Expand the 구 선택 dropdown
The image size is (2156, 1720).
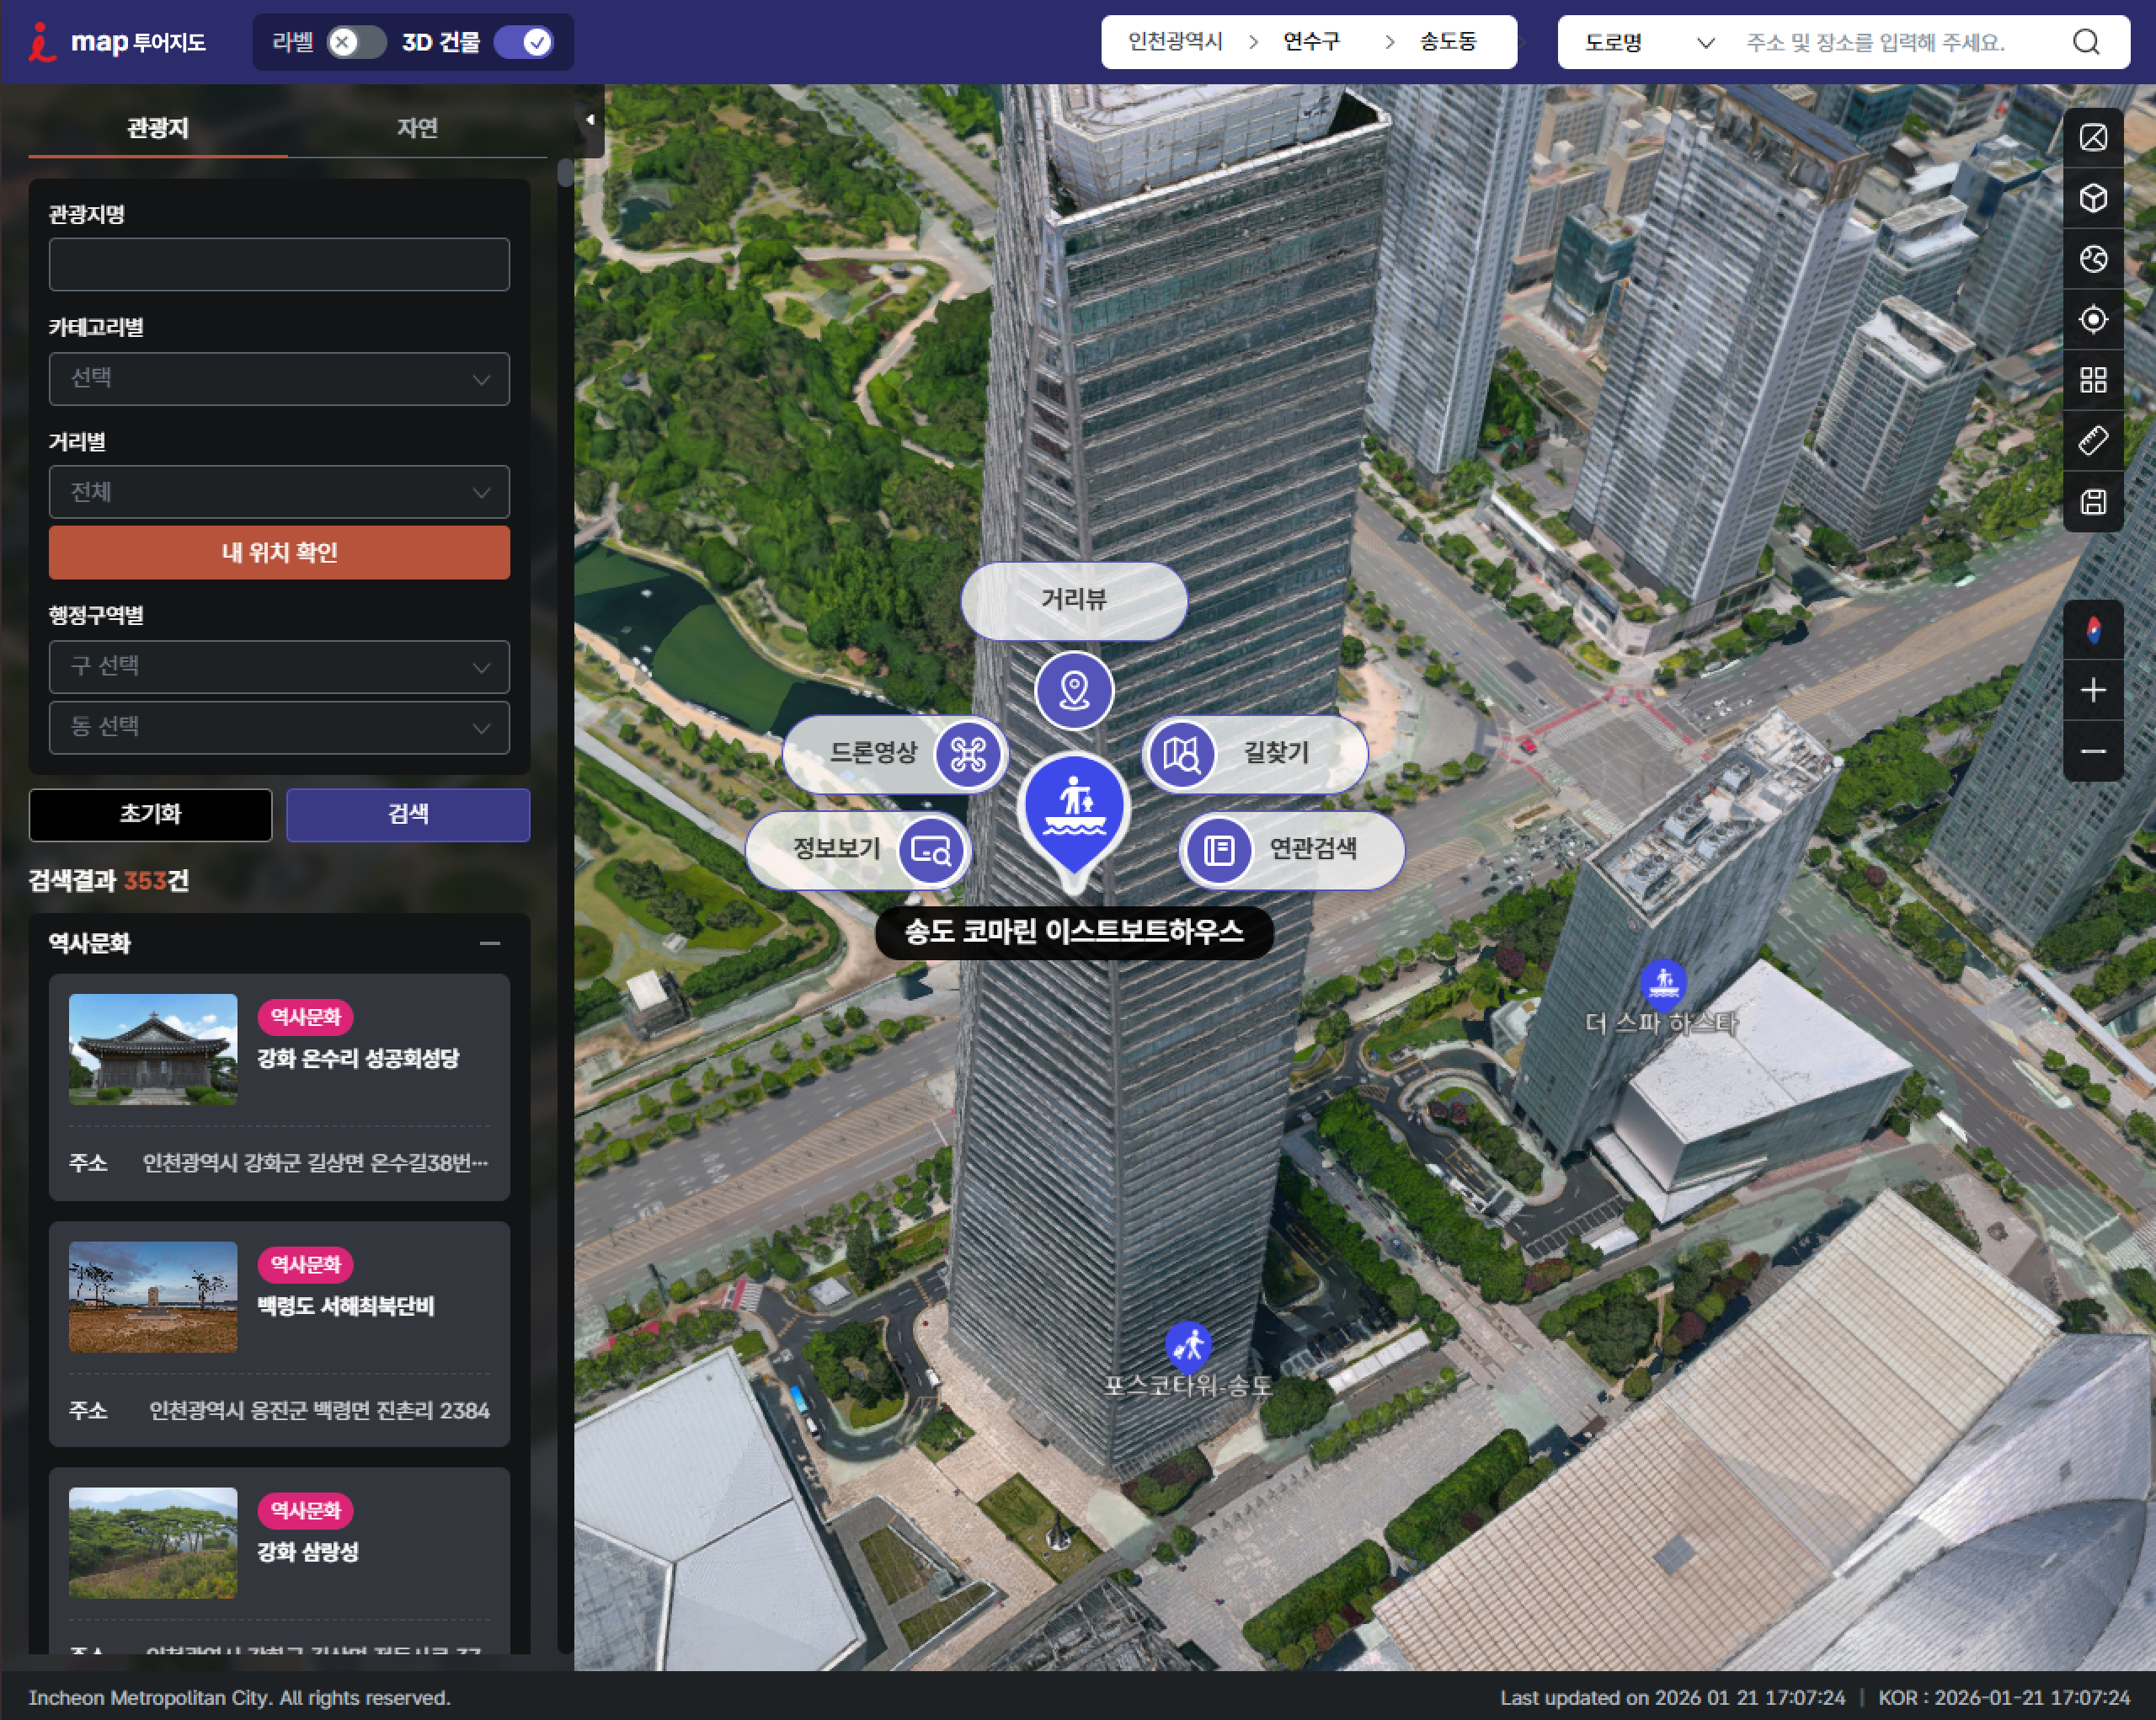(279, 667)
